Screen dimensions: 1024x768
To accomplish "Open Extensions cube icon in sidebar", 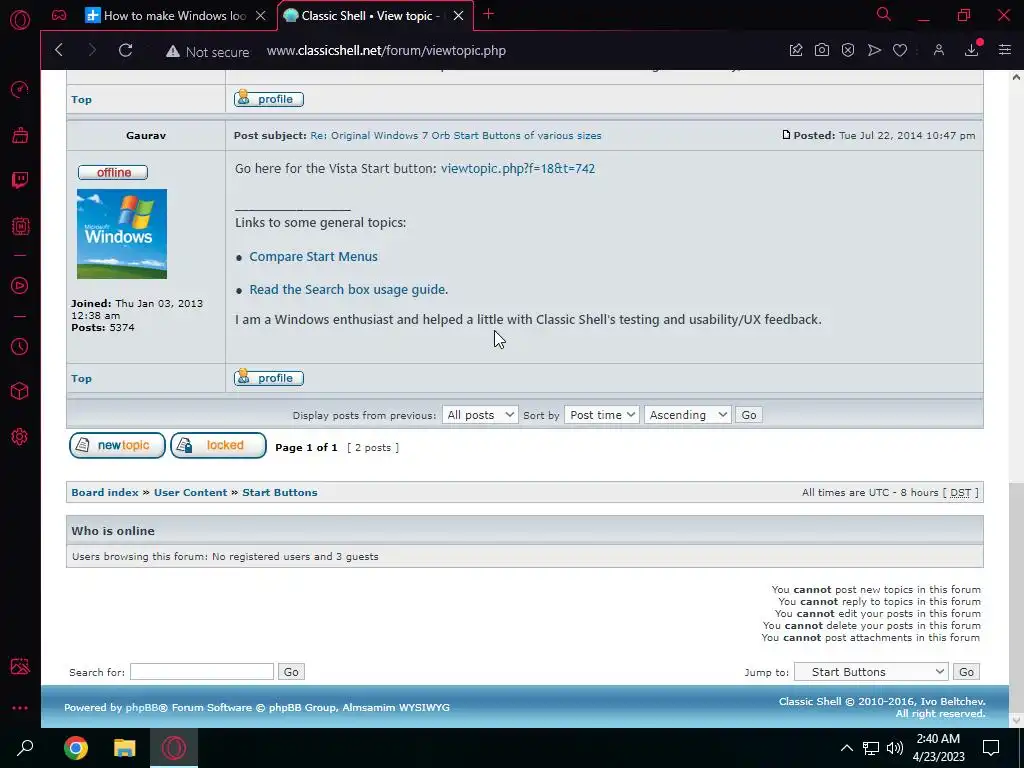I will (x=20, y=391).
